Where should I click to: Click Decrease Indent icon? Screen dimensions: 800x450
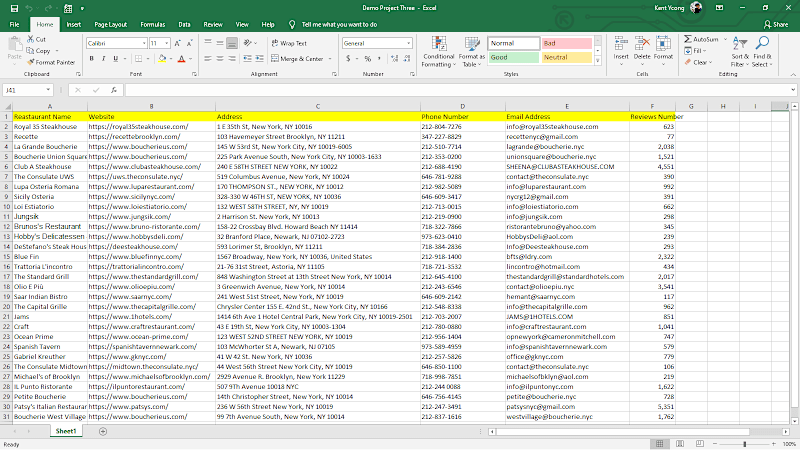click(x=247, y=59)
